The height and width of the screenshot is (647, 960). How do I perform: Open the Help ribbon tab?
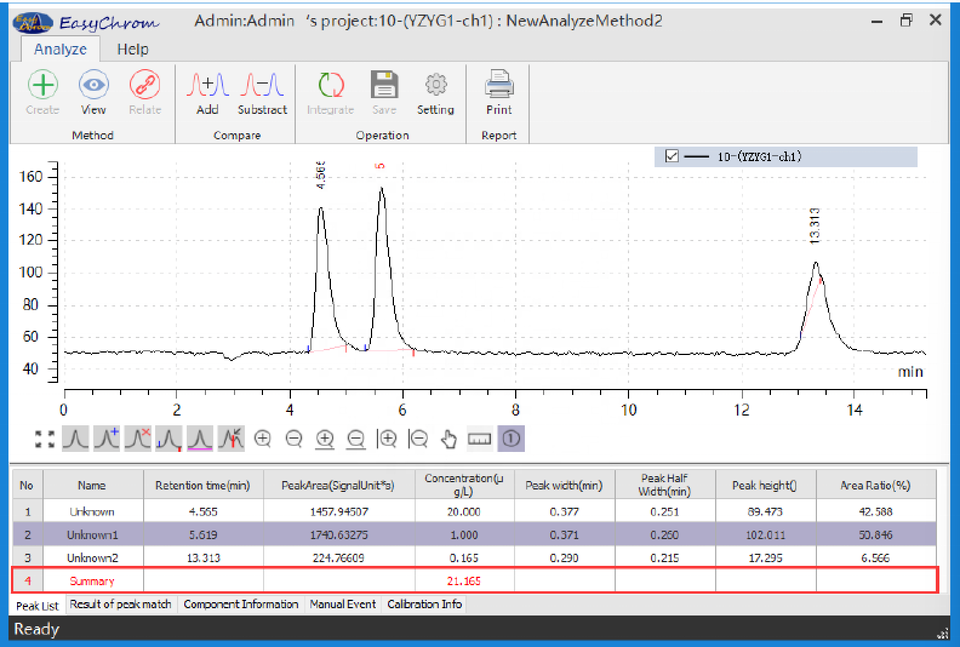(133, 49)
